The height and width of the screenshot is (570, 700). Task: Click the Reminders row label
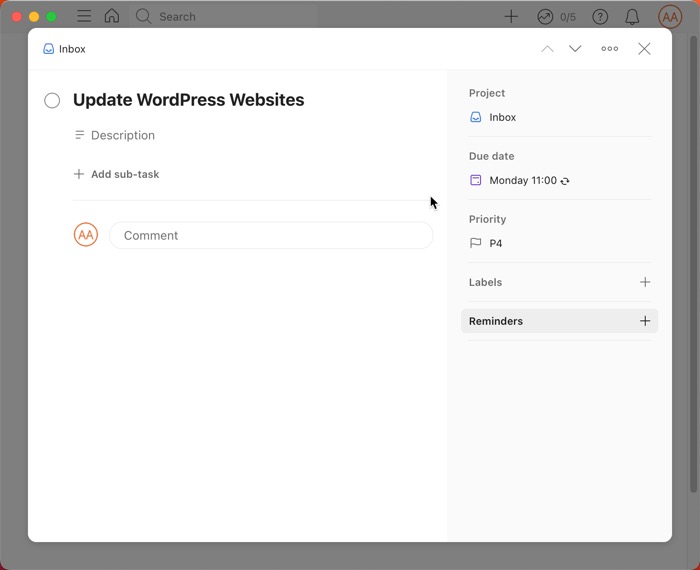(x=496, y=321)
